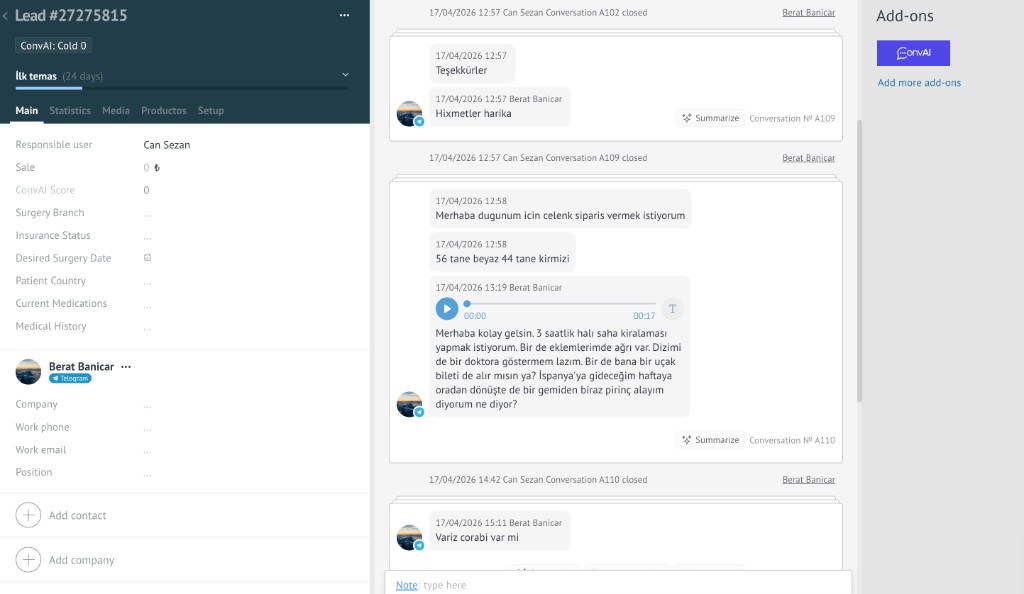Switch input mode via the Note link
Screen dimensions: 1024x594
[406, 585]
